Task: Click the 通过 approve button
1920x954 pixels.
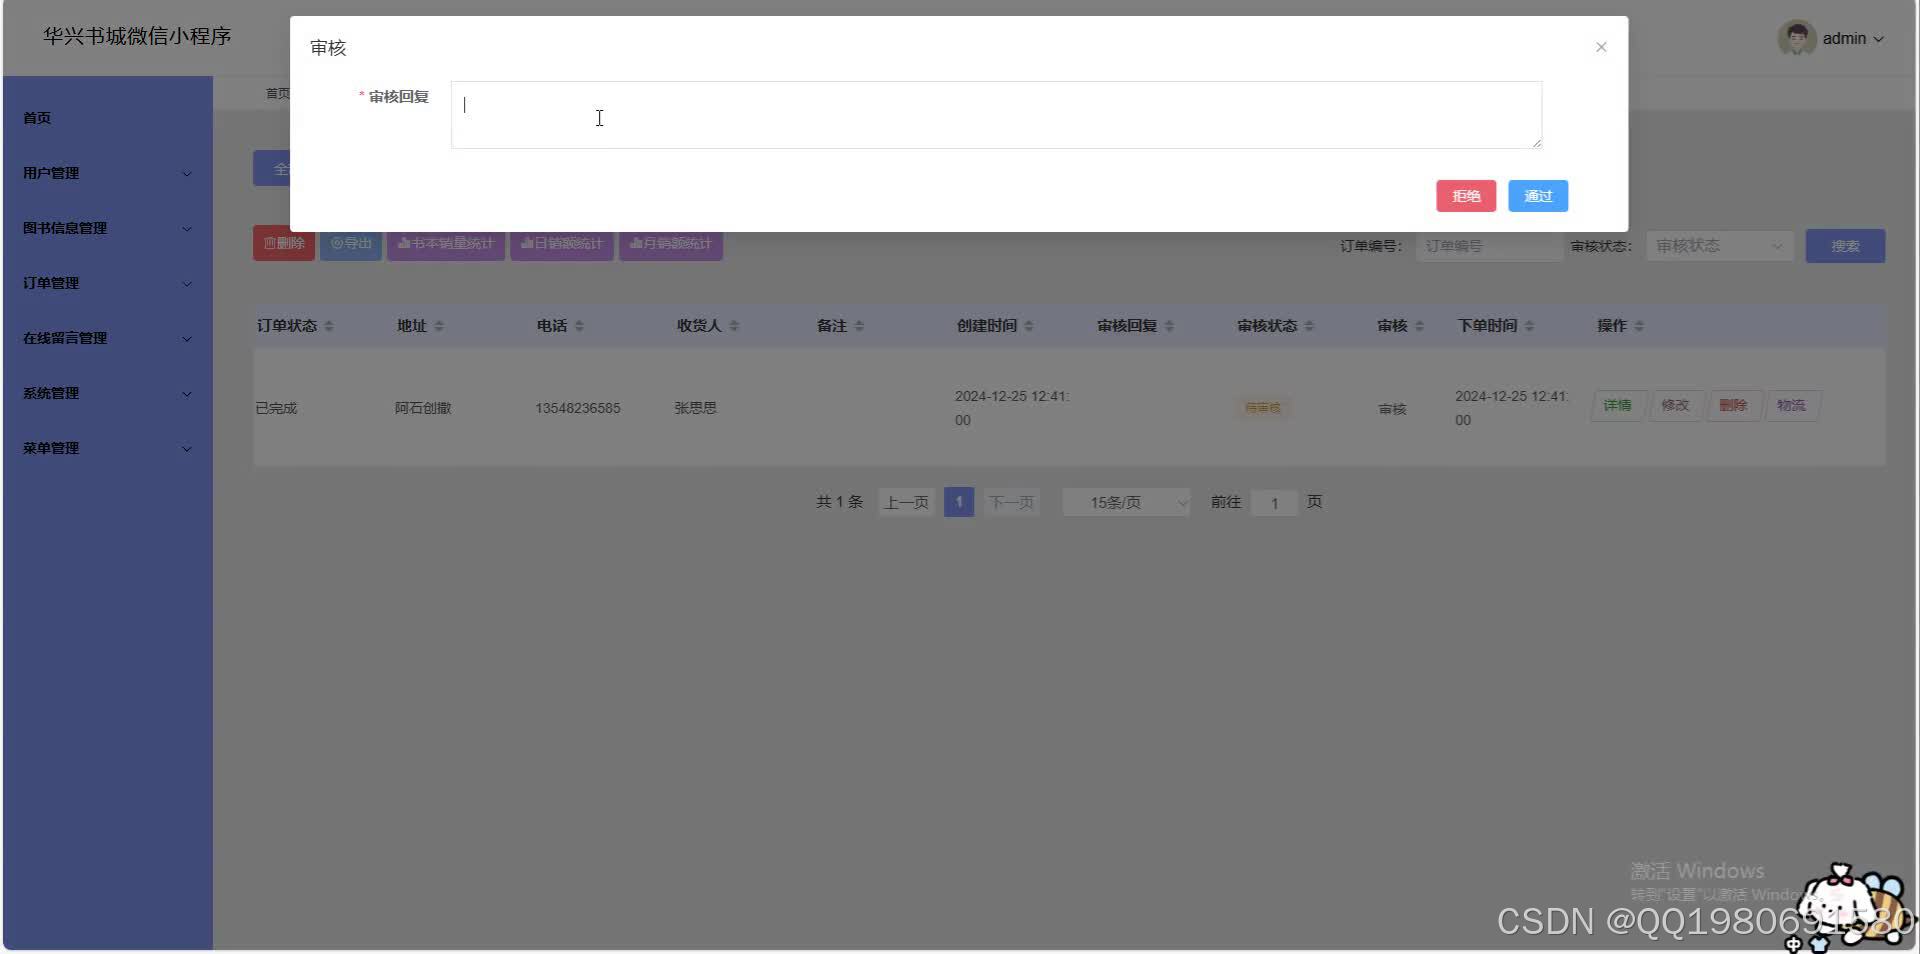Action: (x=1537, y=195)
